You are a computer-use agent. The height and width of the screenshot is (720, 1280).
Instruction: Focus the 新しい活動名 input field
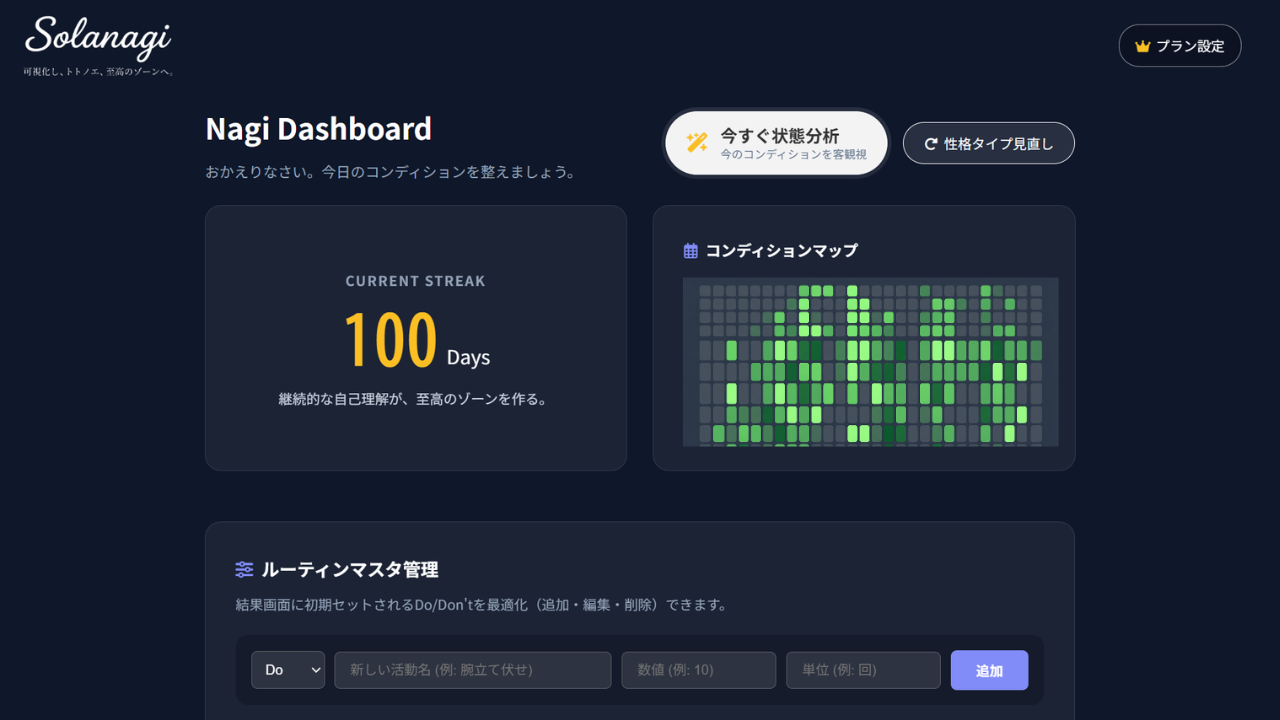tap(473, 670)
